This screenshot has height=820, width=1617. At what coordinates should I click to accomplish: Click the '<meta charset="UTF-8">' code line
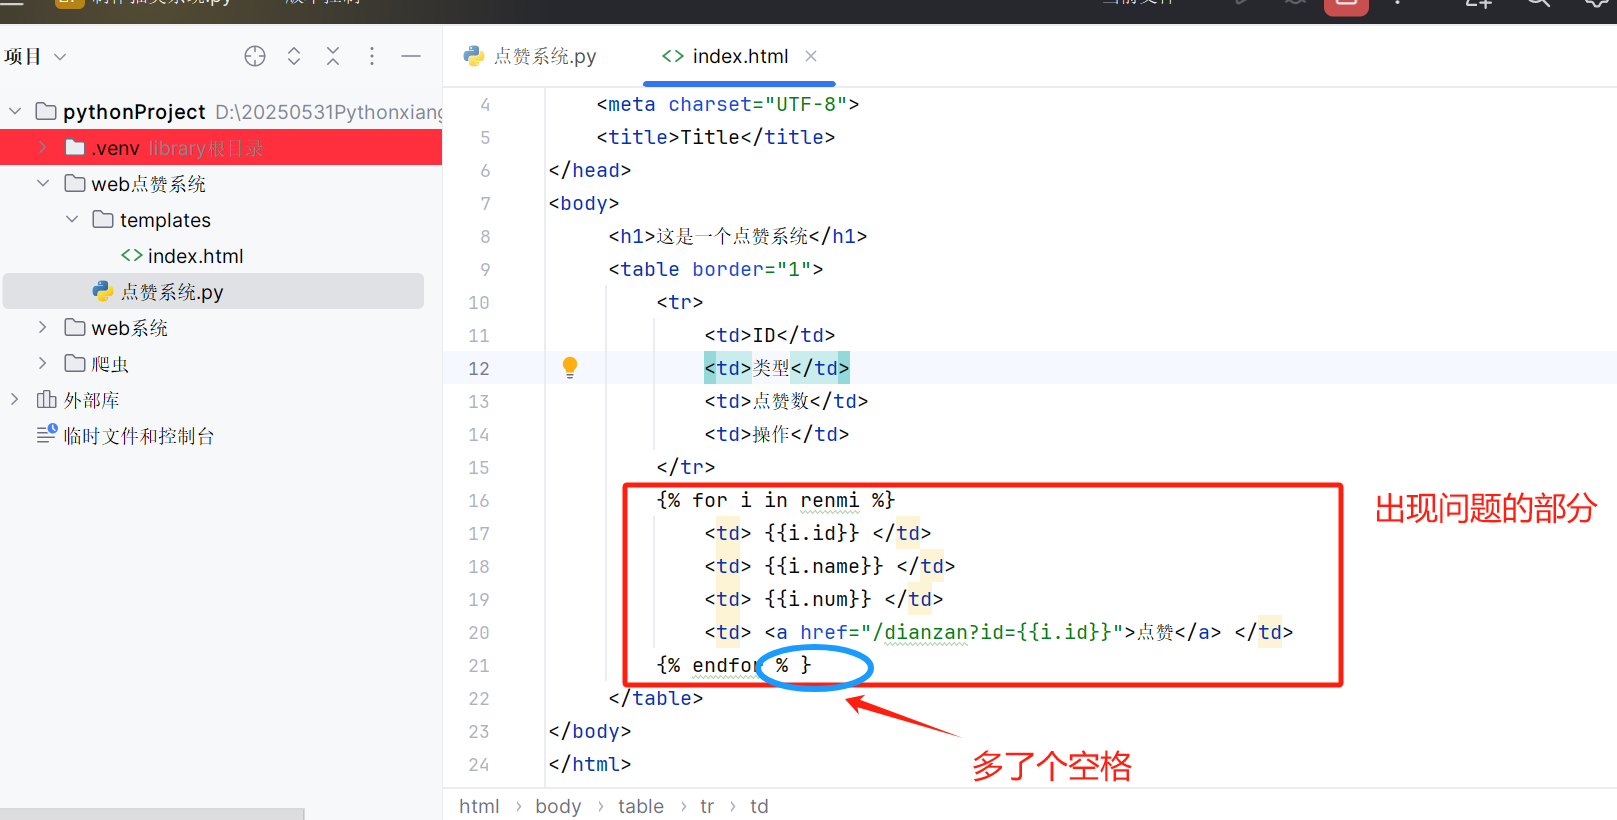coord(728,104)
